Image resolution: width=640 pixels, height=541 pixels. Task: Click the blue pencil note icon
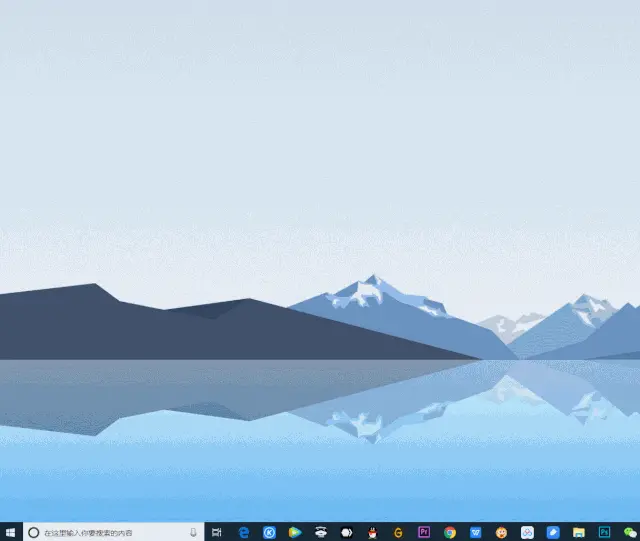(x=553, y=532)
